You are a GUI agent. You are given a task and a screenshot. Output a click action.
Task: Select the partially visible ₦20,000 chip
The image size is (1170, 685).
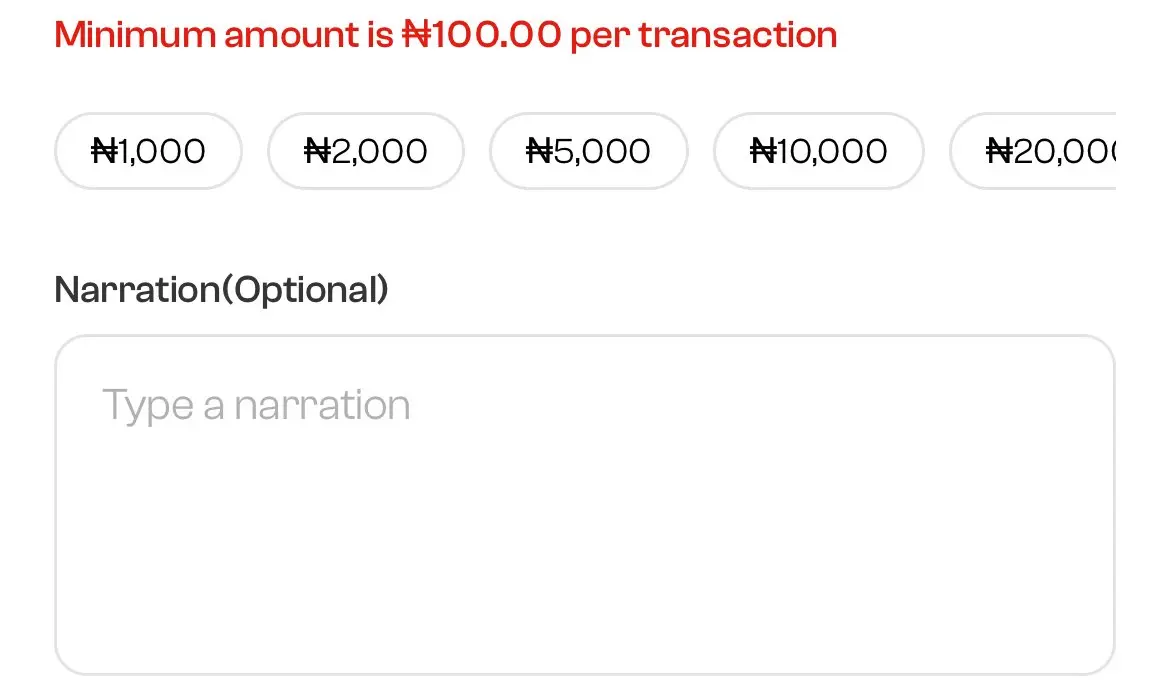point(1040,151)
